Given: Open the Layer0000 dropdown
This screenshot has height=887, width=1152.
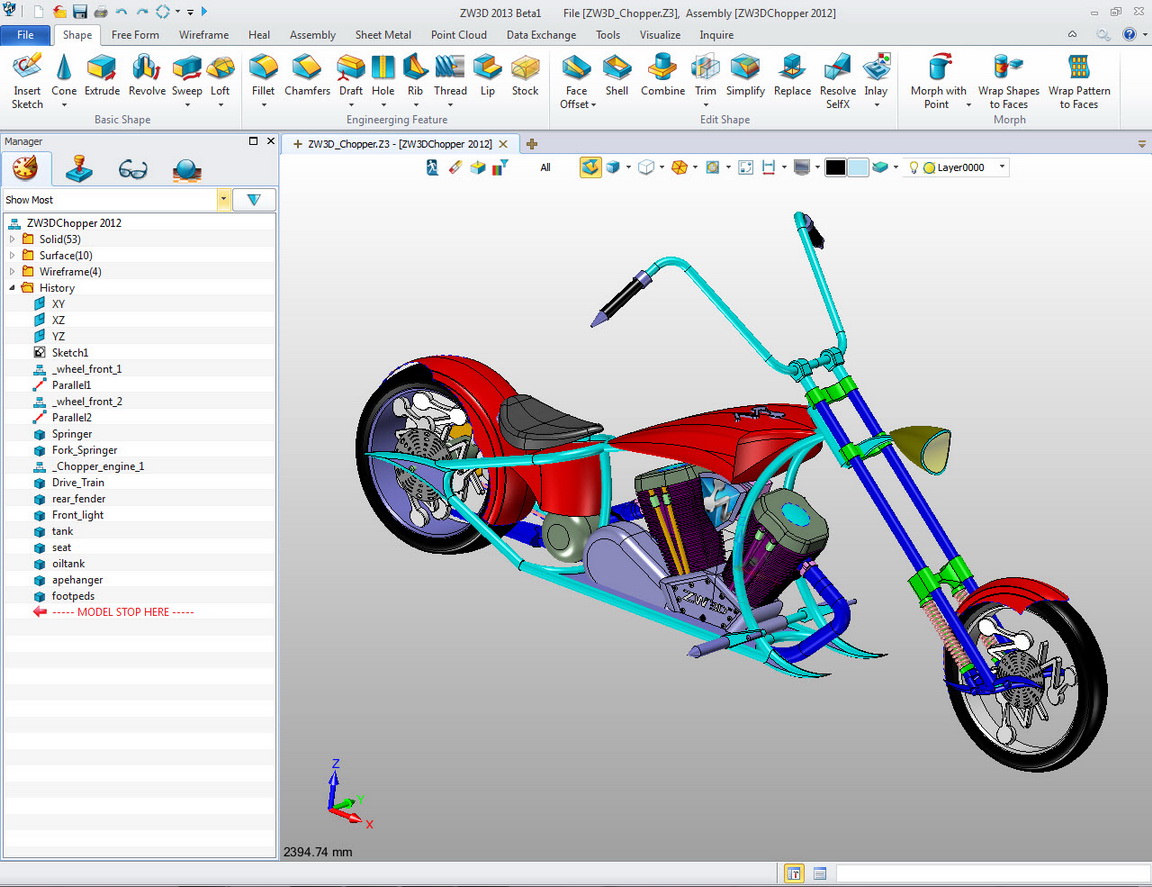Looking at the screenshot, I should (1001, 168).
